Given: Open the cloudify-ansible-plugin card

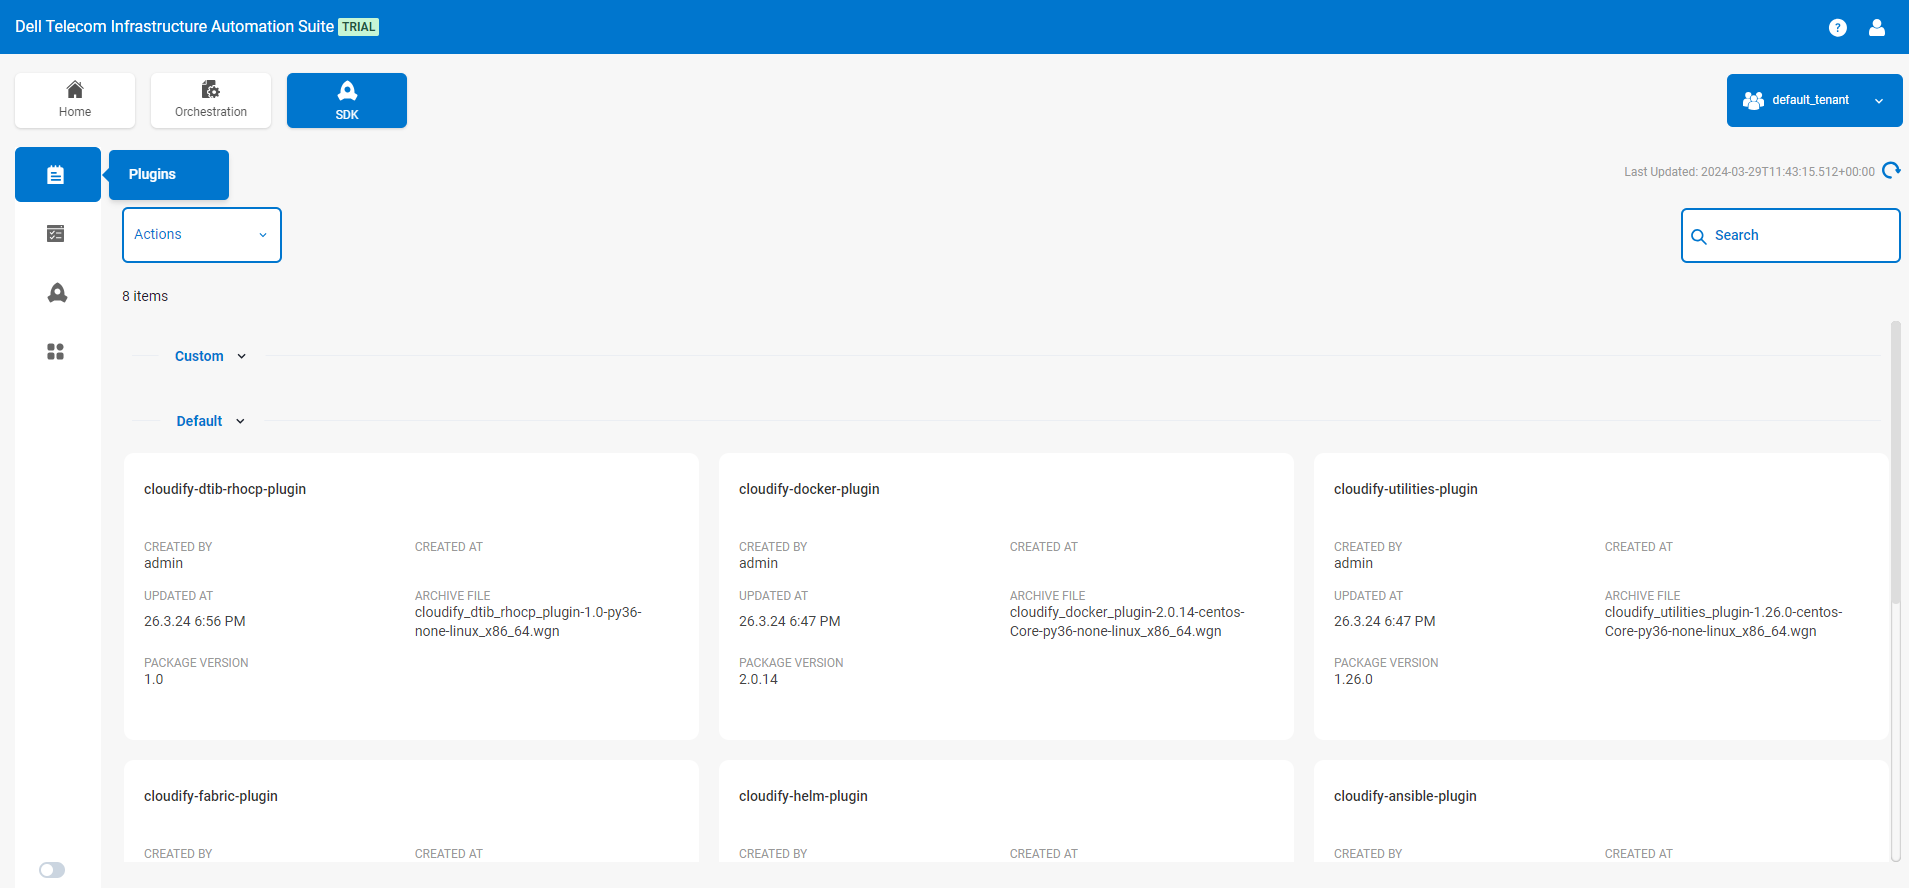Looking at the screenshot, I should [1601, 811].
